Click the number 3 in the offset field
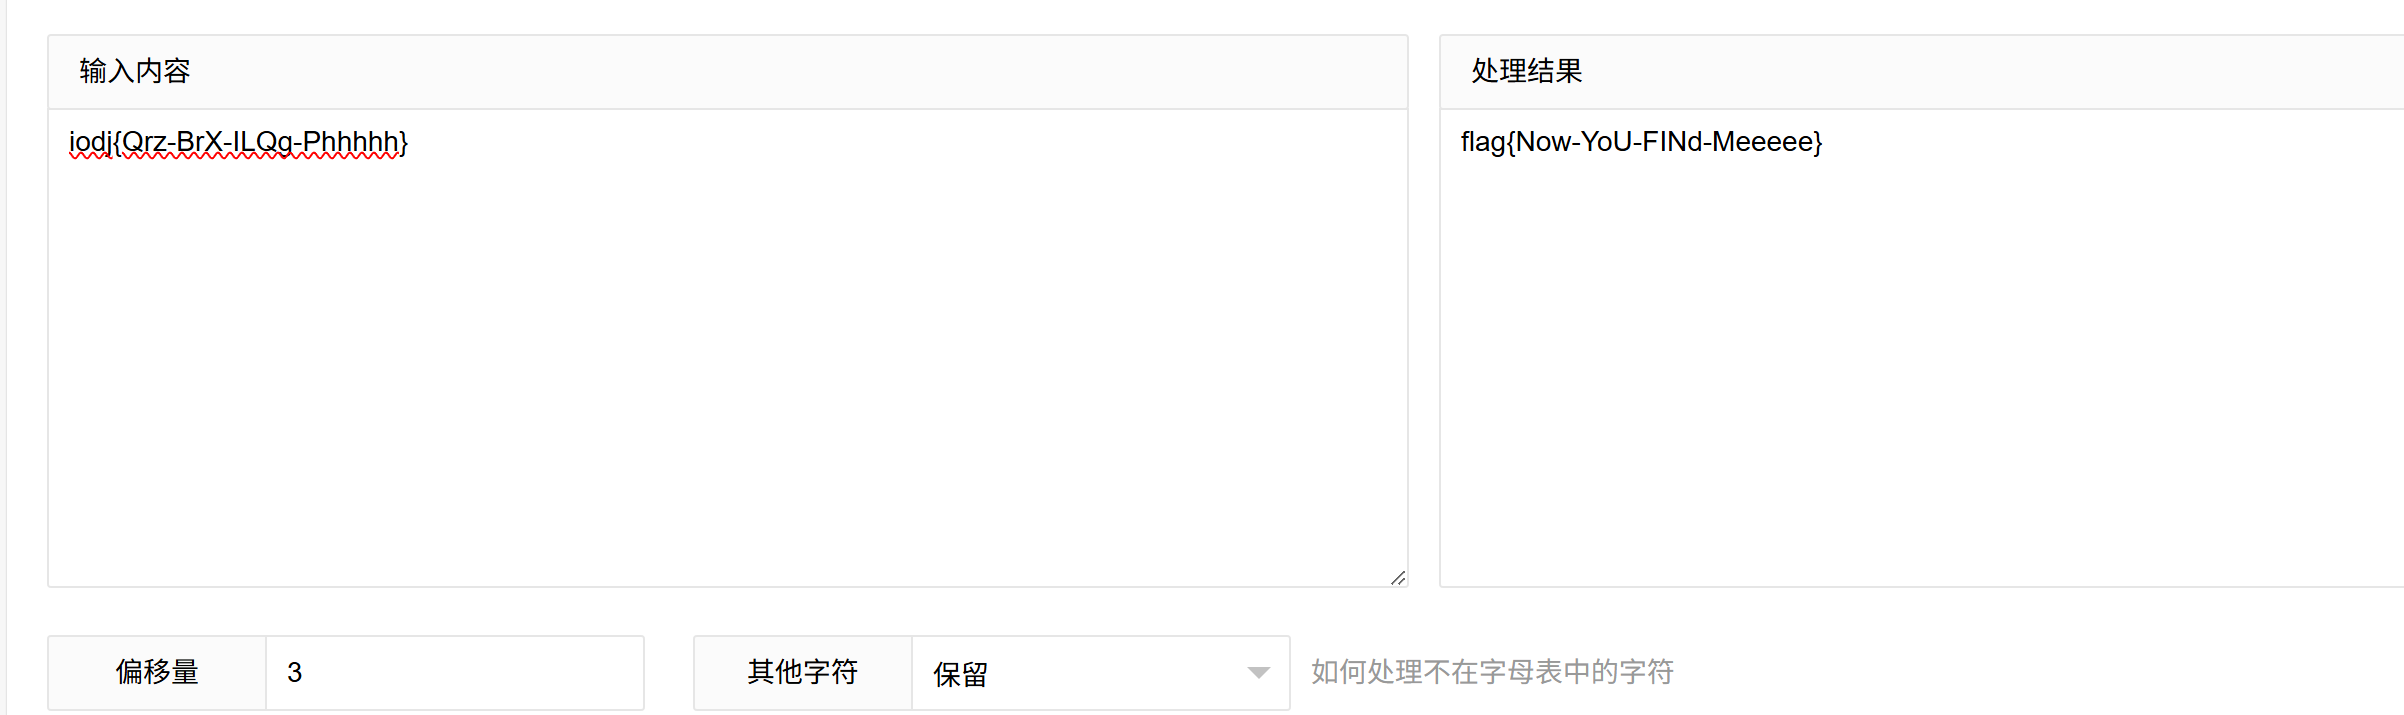 [294, 673]
